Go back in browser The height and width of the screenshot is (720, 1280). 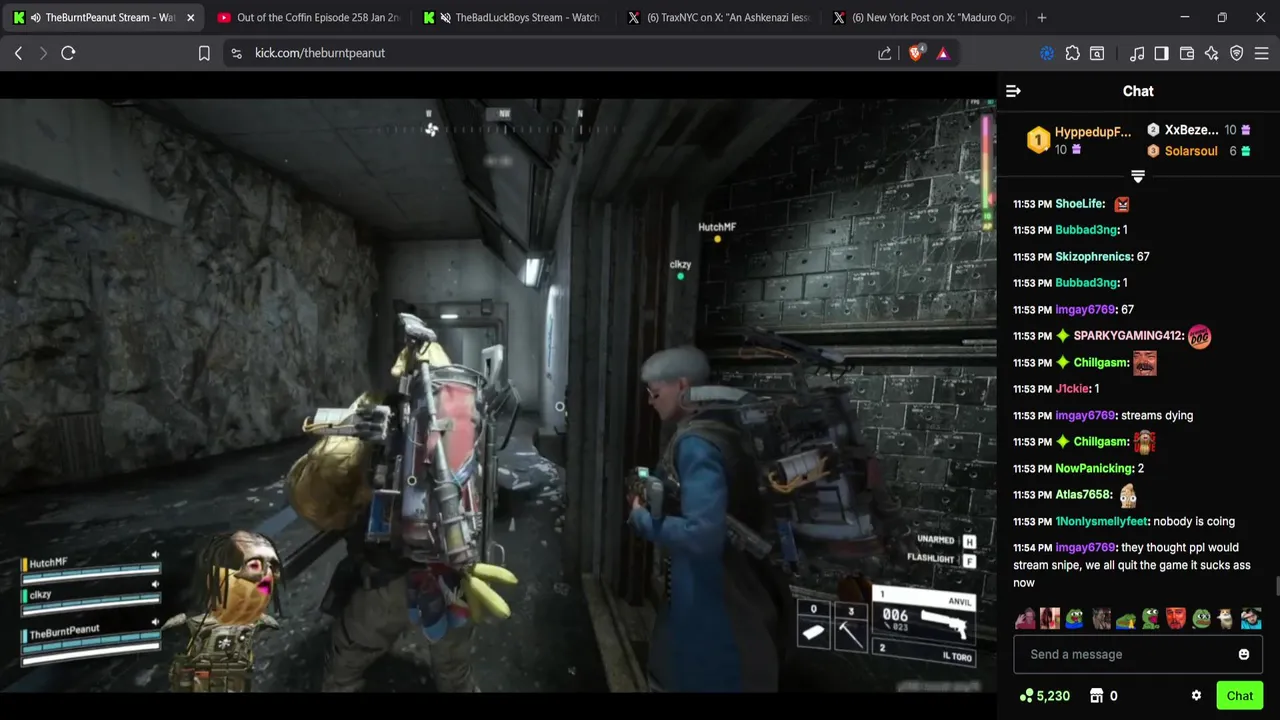pyautogui.click(x=18, y=53)
